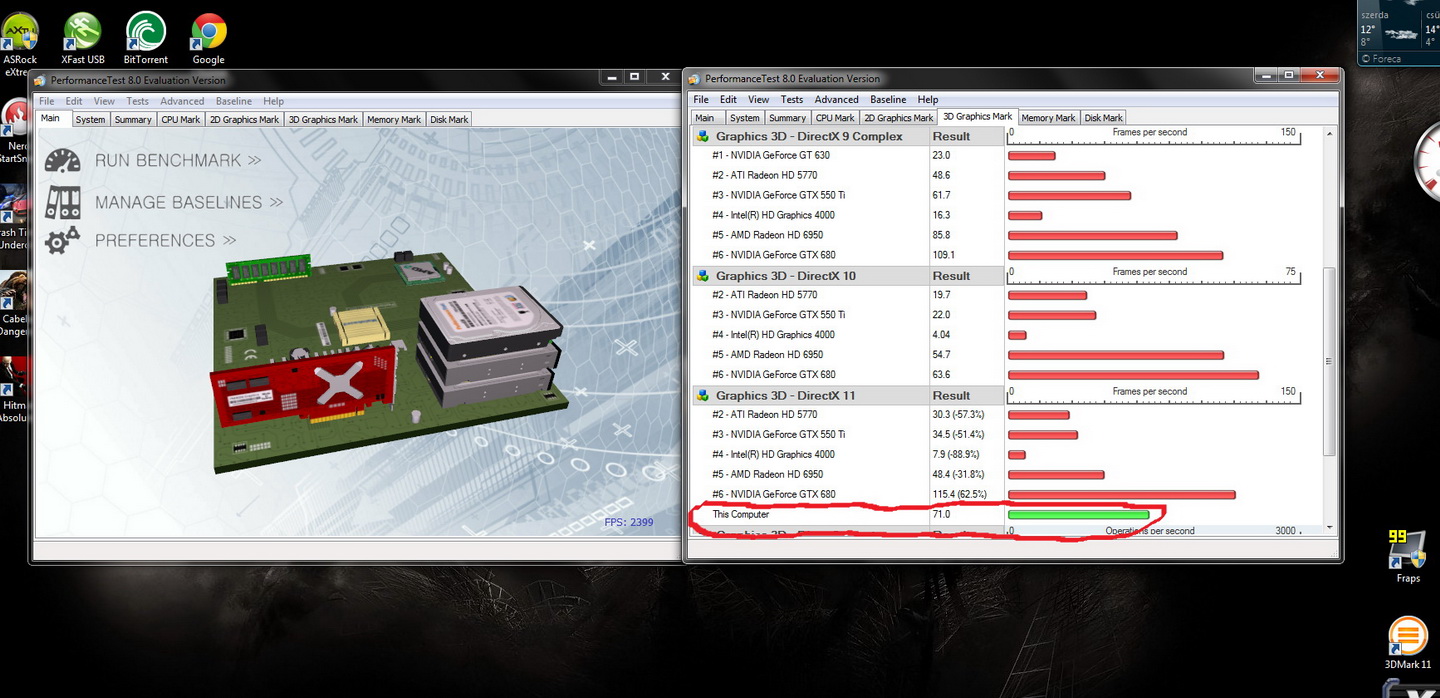1440x698 pixels.
Task: Open Edit menu in right PerformanceTest window
Action: pyautogui.click(x=728, y=99)
